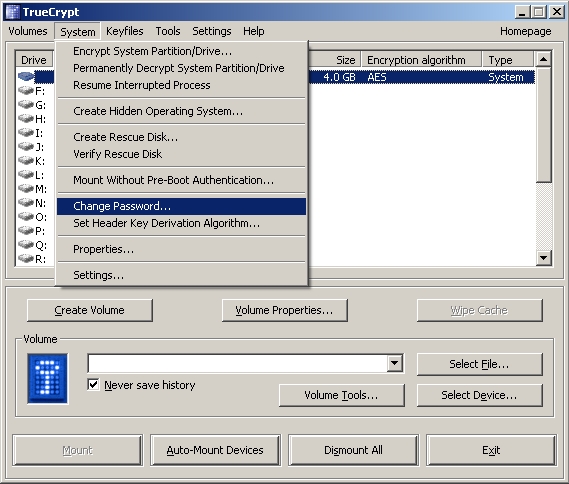Click the AES cell in system row
This screenshot has height=484, width=569.
[x=377, y=77]
